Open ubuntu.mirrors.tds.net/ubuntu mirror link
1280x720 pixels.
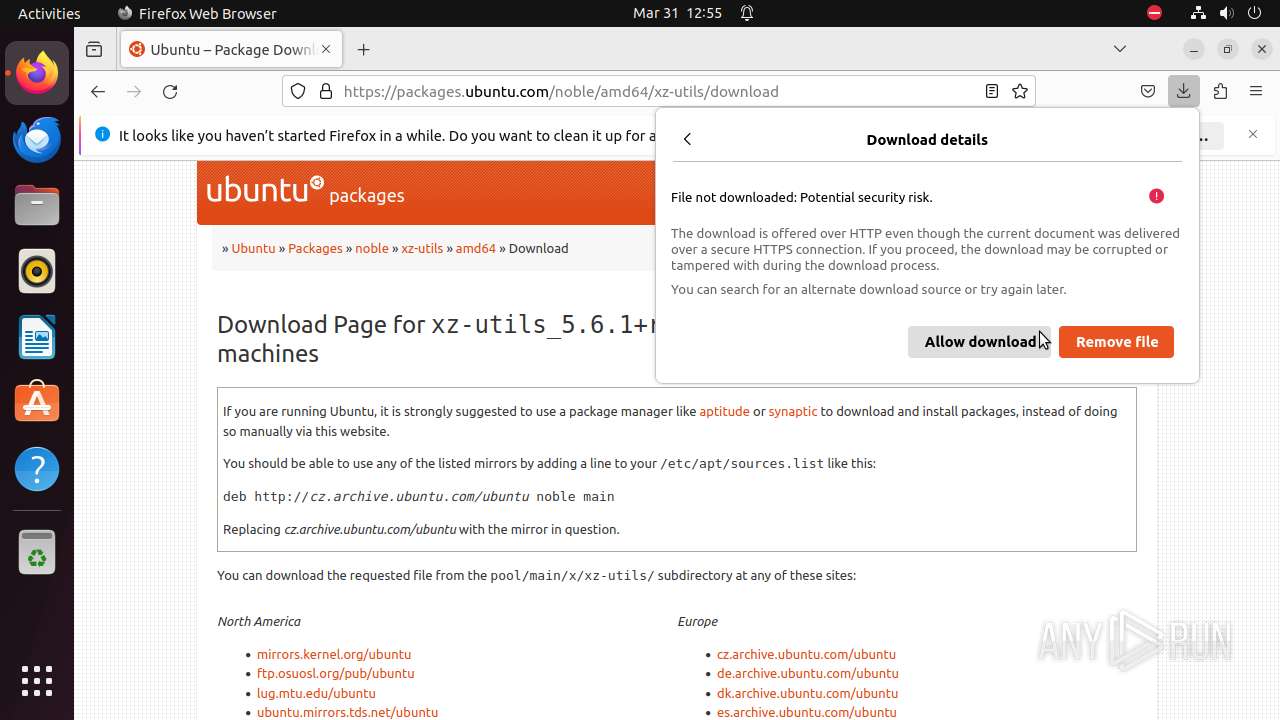pyautogui.click(x=347, y=712)
